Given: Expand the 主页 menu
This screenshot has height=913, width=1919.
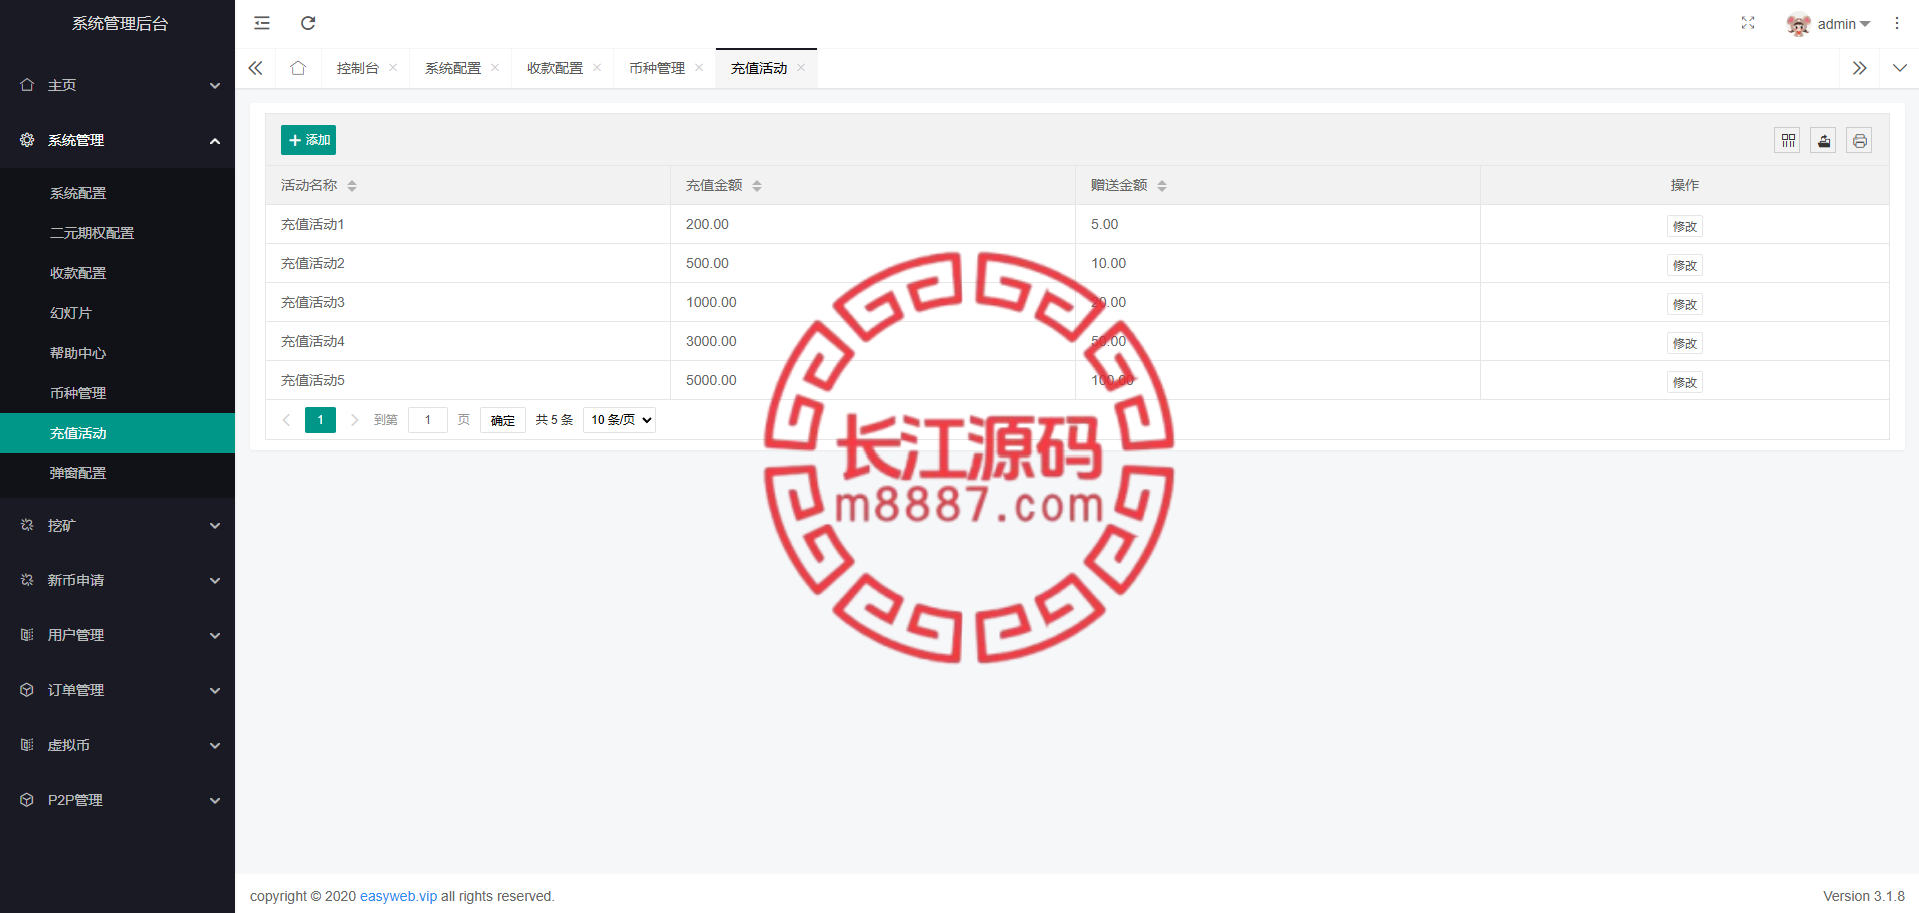Looking at the screenshot, I should [x=215, y=86].
